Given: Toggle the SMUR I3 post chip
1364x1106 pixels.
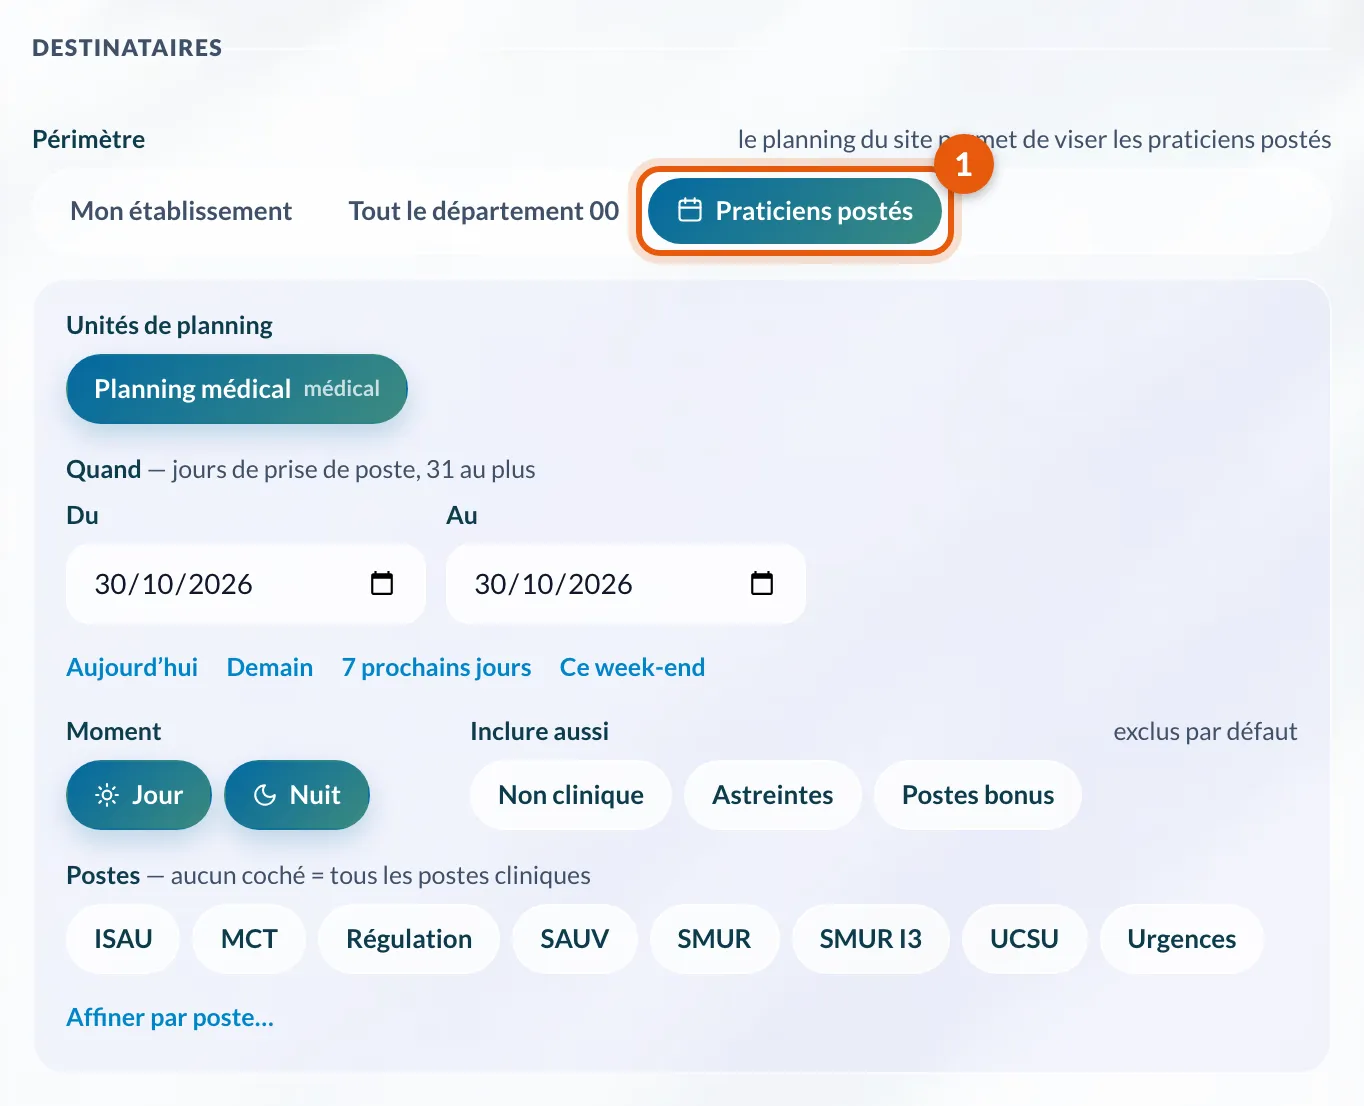Looking at the screenshot, I should pyautogui.click(x=871, y=939).
